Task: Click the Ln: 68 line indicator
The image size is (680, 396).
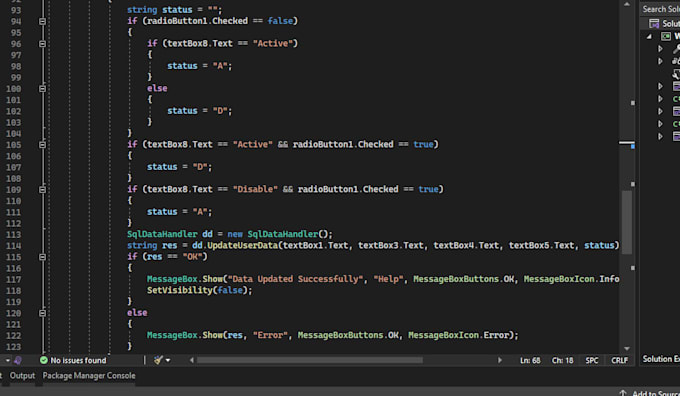Action: (530, 360)
